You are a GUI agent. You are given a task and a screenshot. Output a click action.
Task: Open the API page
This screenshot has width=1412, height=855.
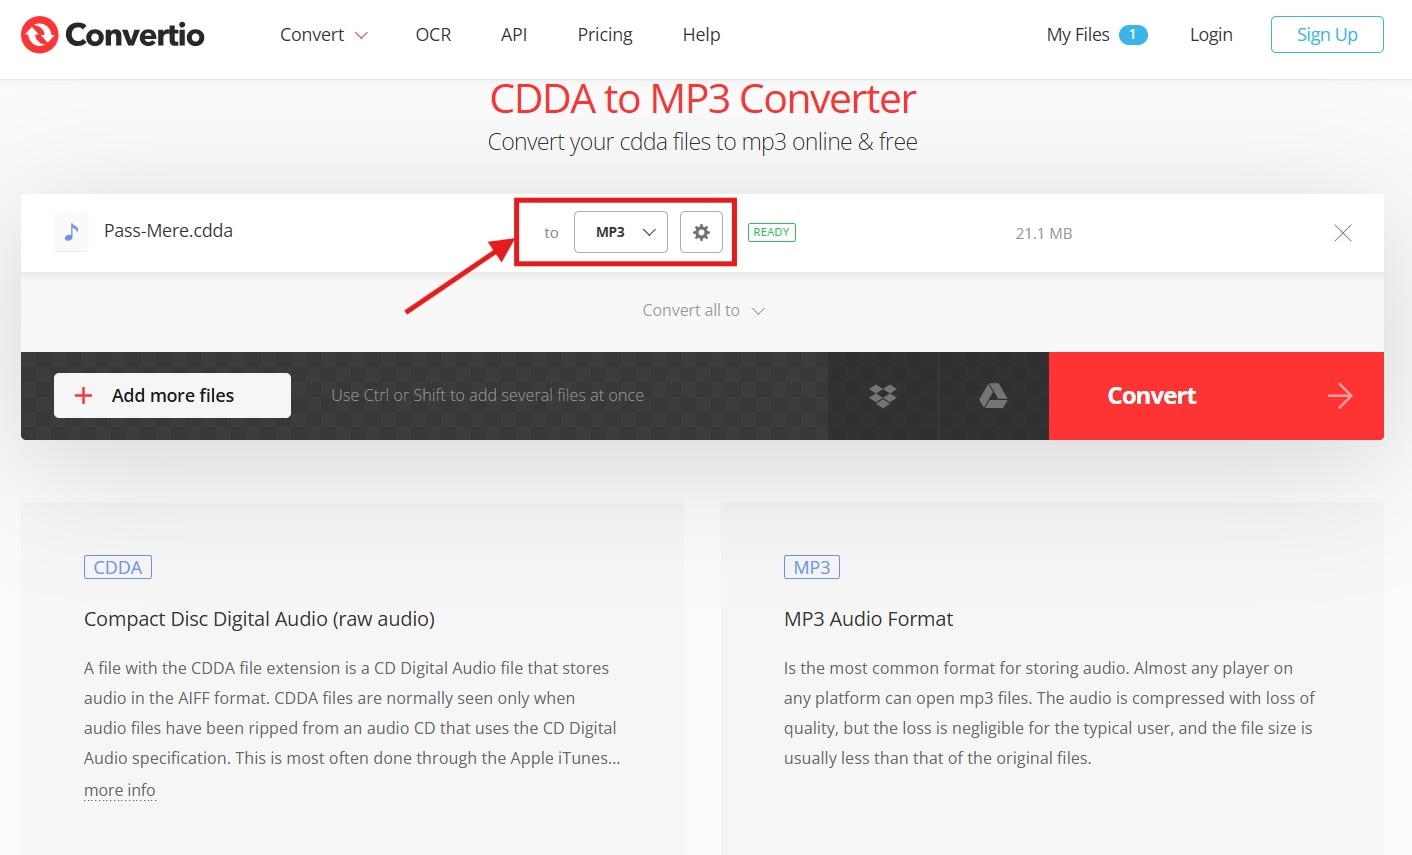point(514,35)
